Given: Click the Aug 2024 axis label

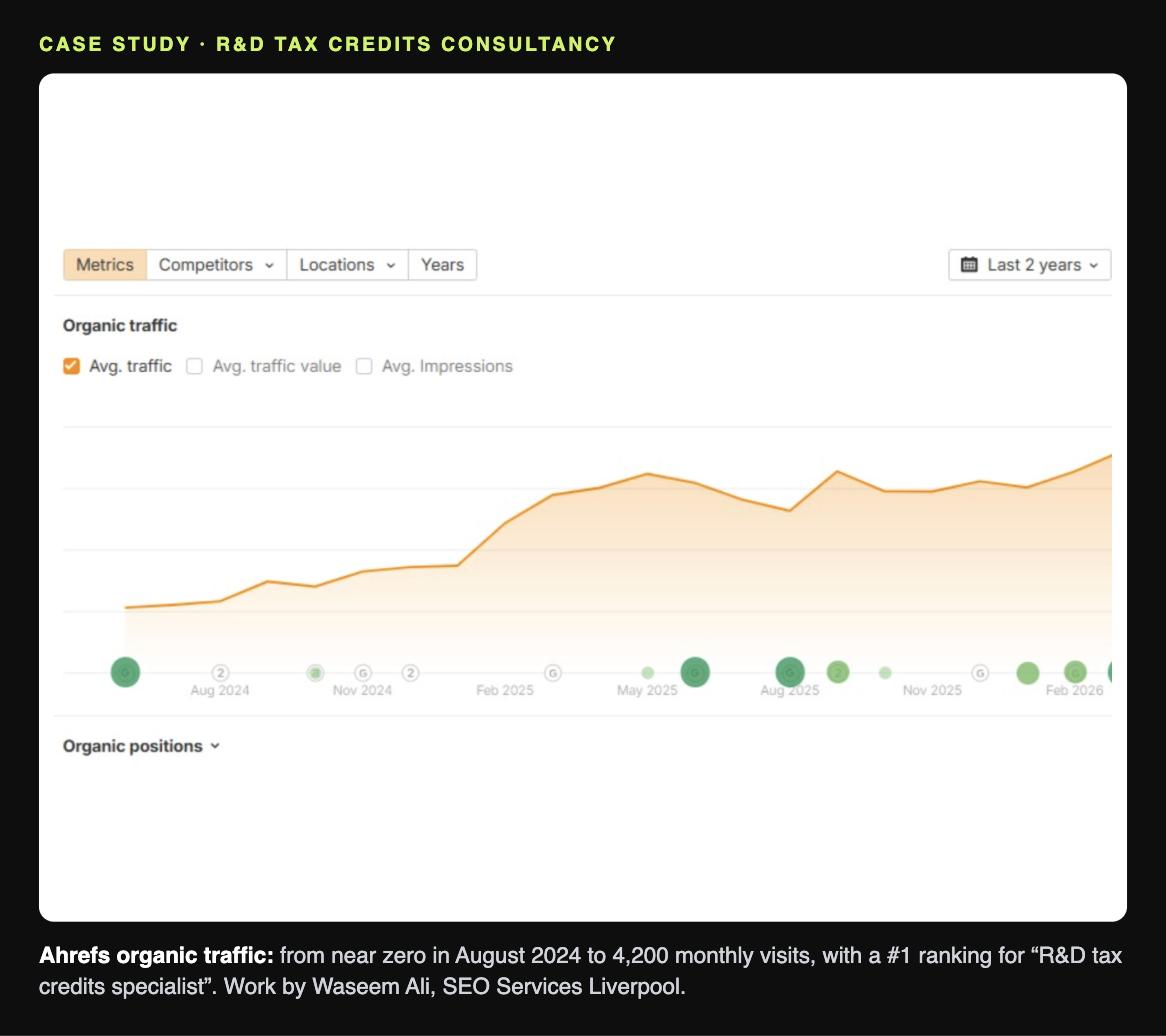Looking at the screenshot, I should tap(219, 690).
